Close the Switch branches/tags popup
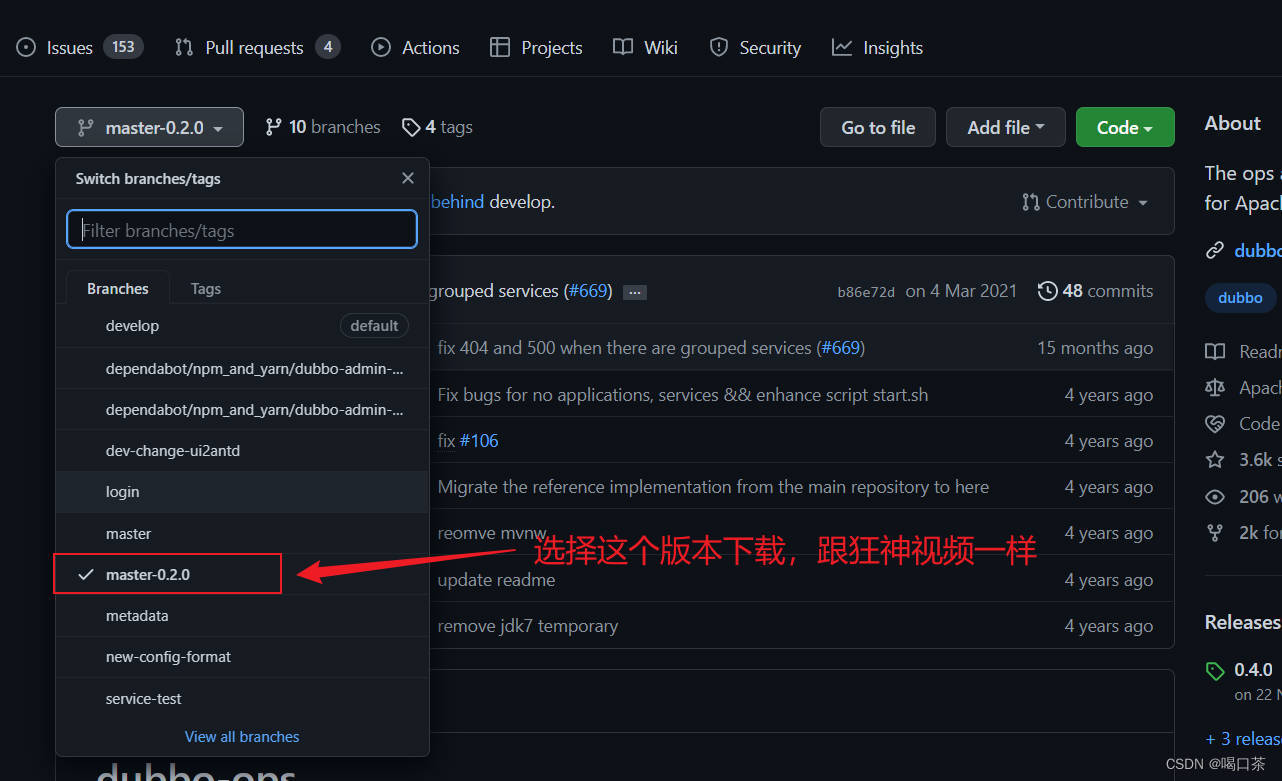This screenshot has height=781, width=1282. [407, 178]
